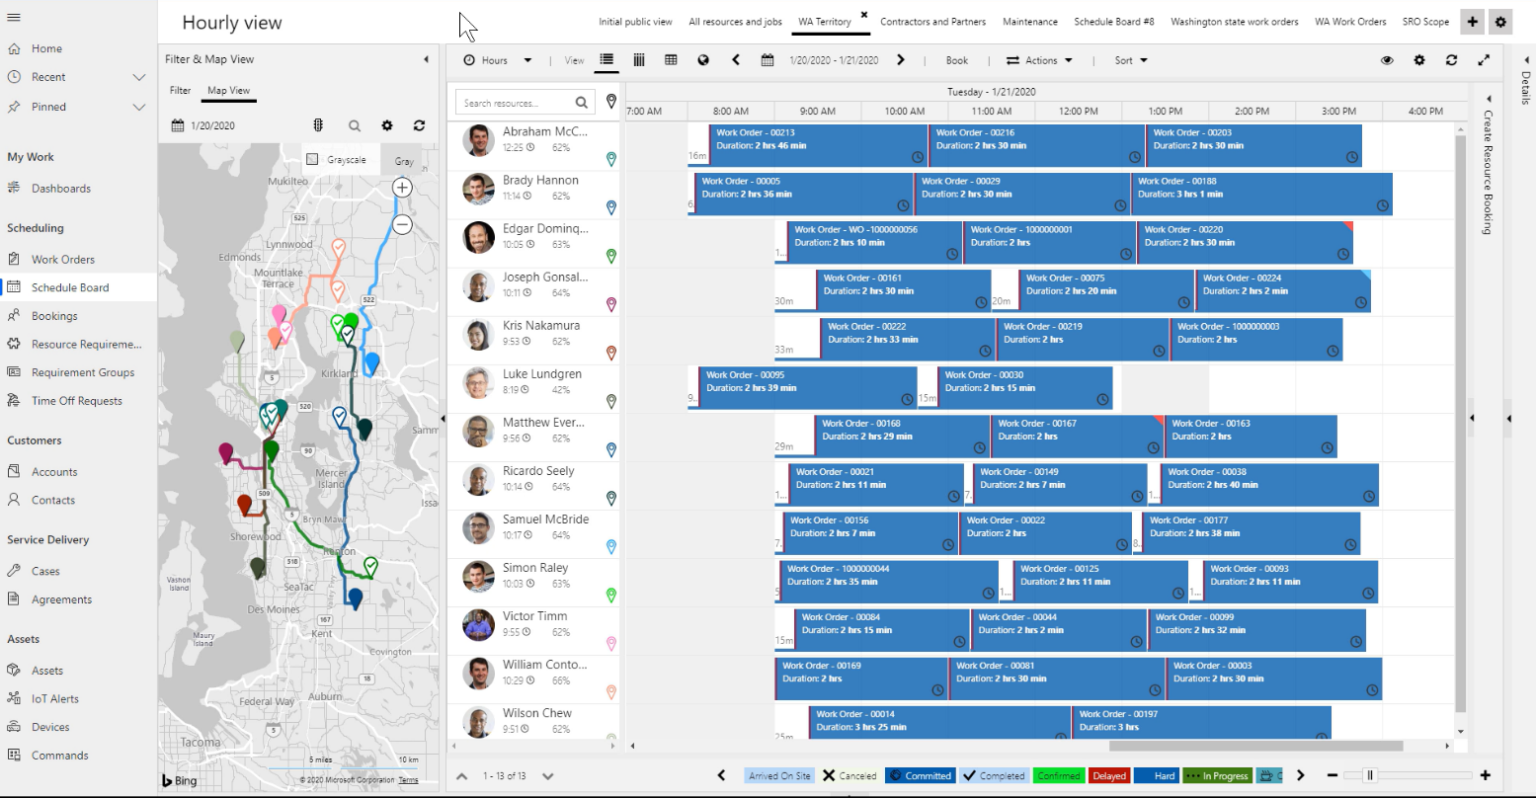Open the Sort dropdown
Image resolution: width=1536 pixels, height=798 pixels.
pyautogui.click(x=1131, y=60)
